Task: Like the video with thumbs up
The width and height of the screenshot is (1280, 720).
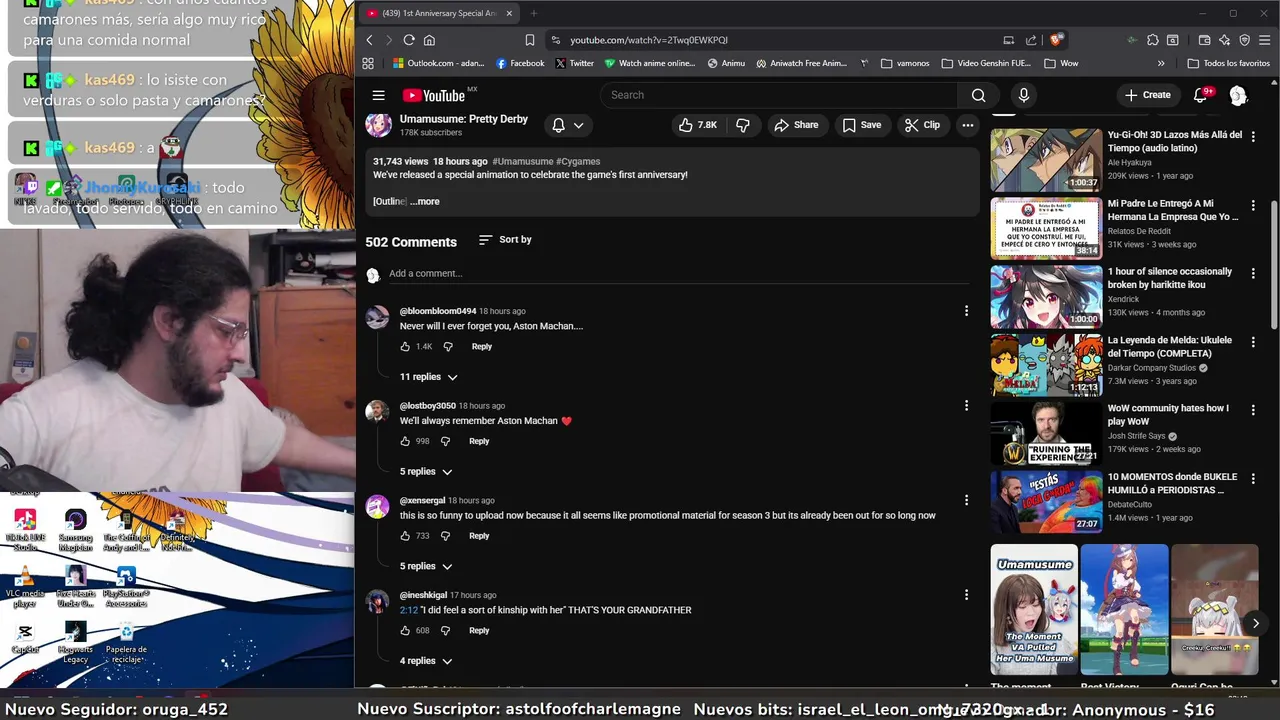Action: pyautogui.click(x=697, y=125)
